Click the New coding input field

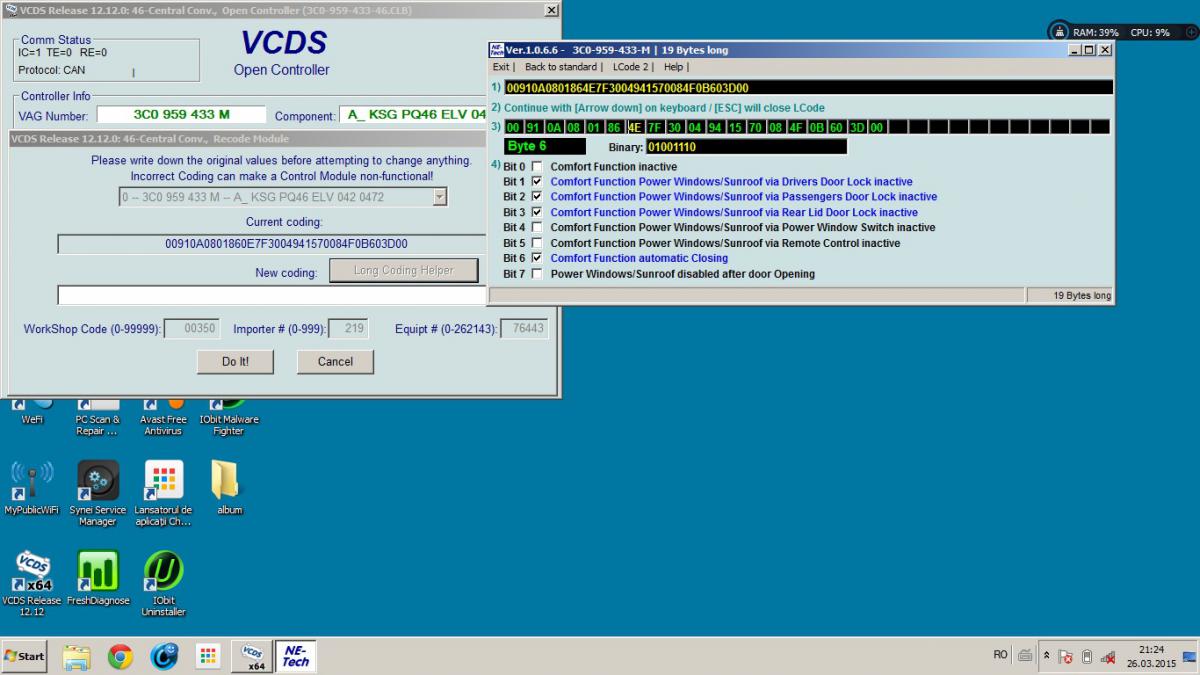click(272, 295)
